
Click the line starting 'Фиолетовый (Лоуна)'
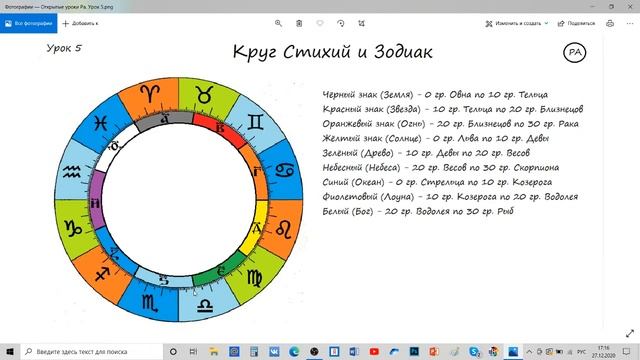(x=450, y=197)
